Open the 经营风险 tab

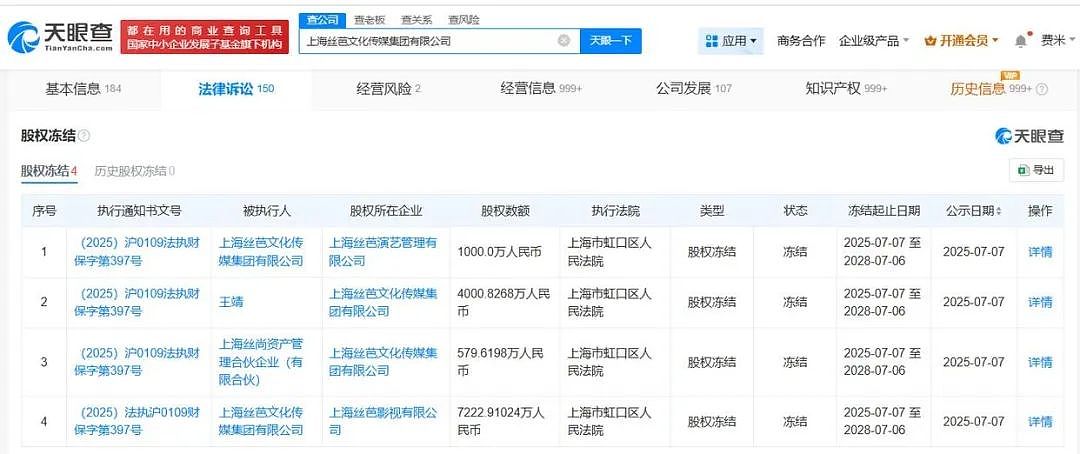point(388,89)
